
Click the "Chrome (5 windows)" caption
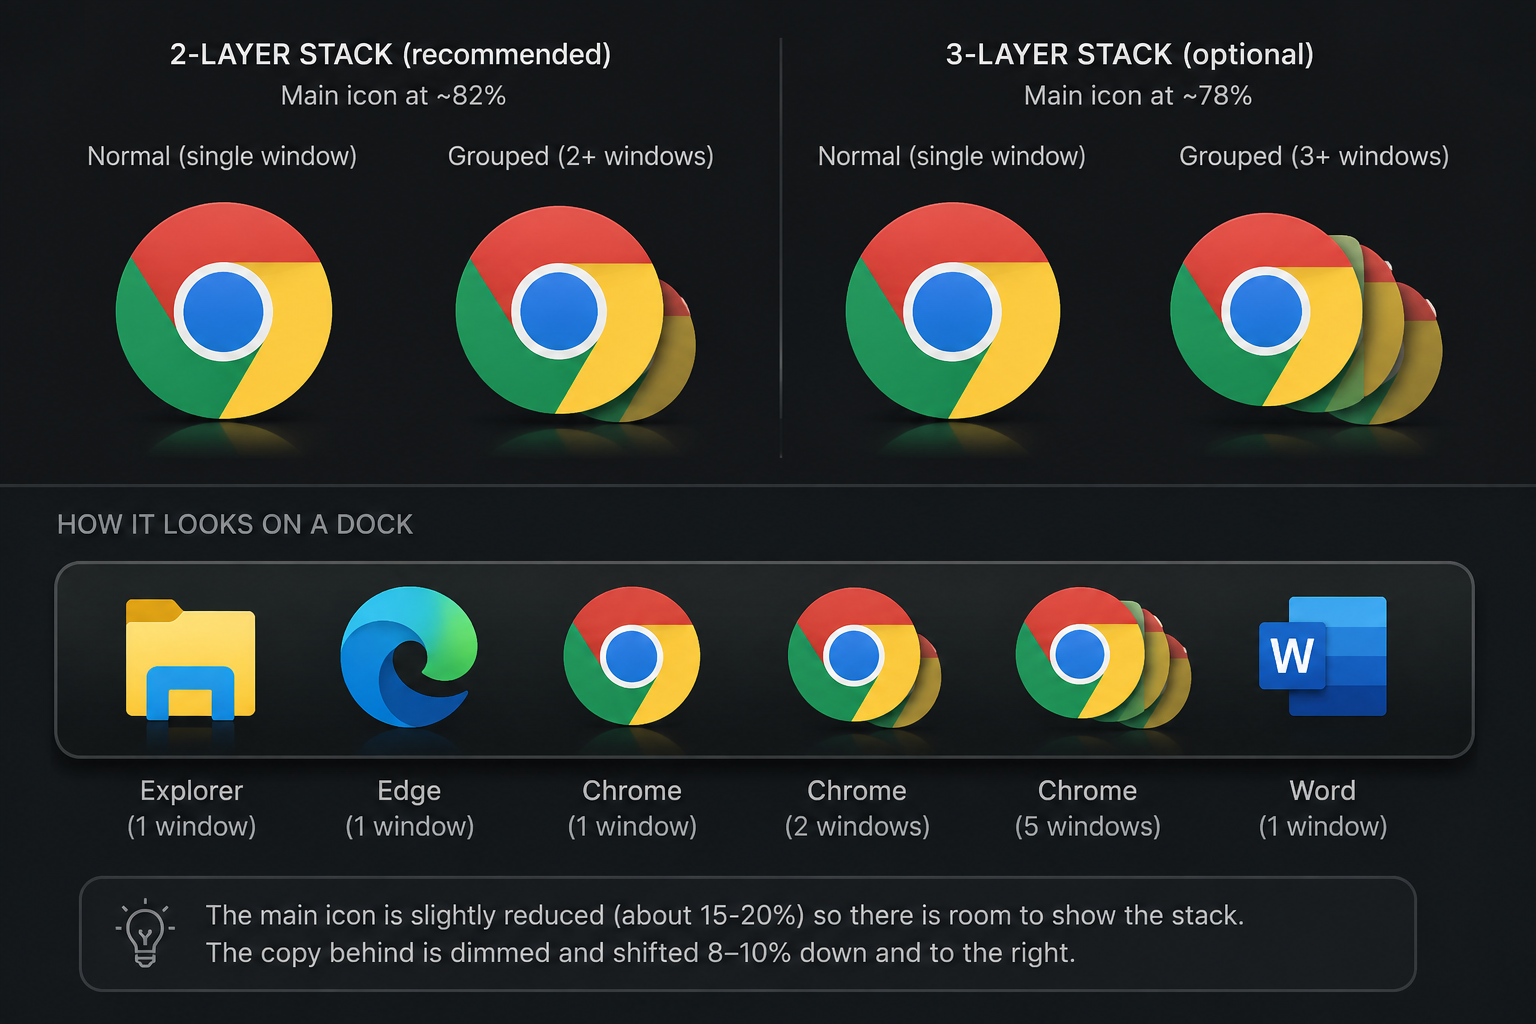[1088, 808]
